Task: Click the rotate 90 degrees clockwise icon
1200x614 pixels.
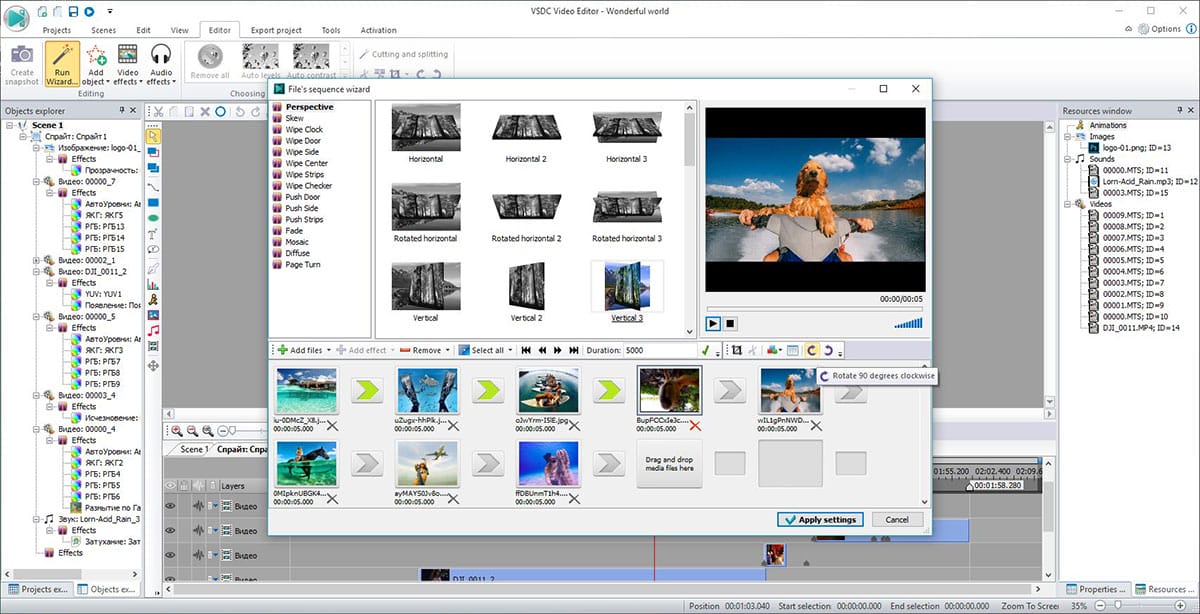Action: (x=812, y=350)
